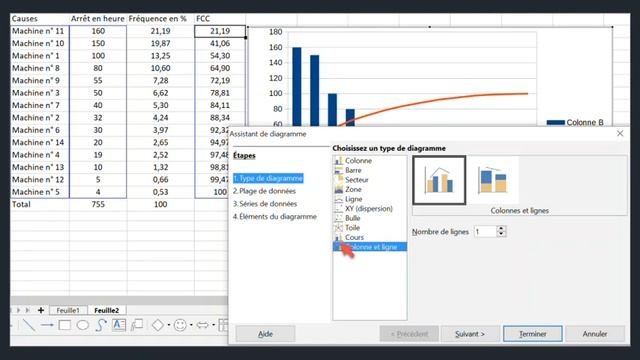This screenshot has width=640, height=360.
Task: Select the Callout shape tool
Action: tap(137, 325)
